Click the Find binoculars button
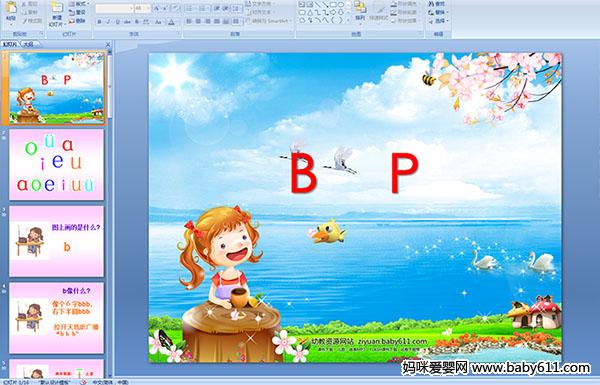The image size is (600, 385). tap(437, 4)
